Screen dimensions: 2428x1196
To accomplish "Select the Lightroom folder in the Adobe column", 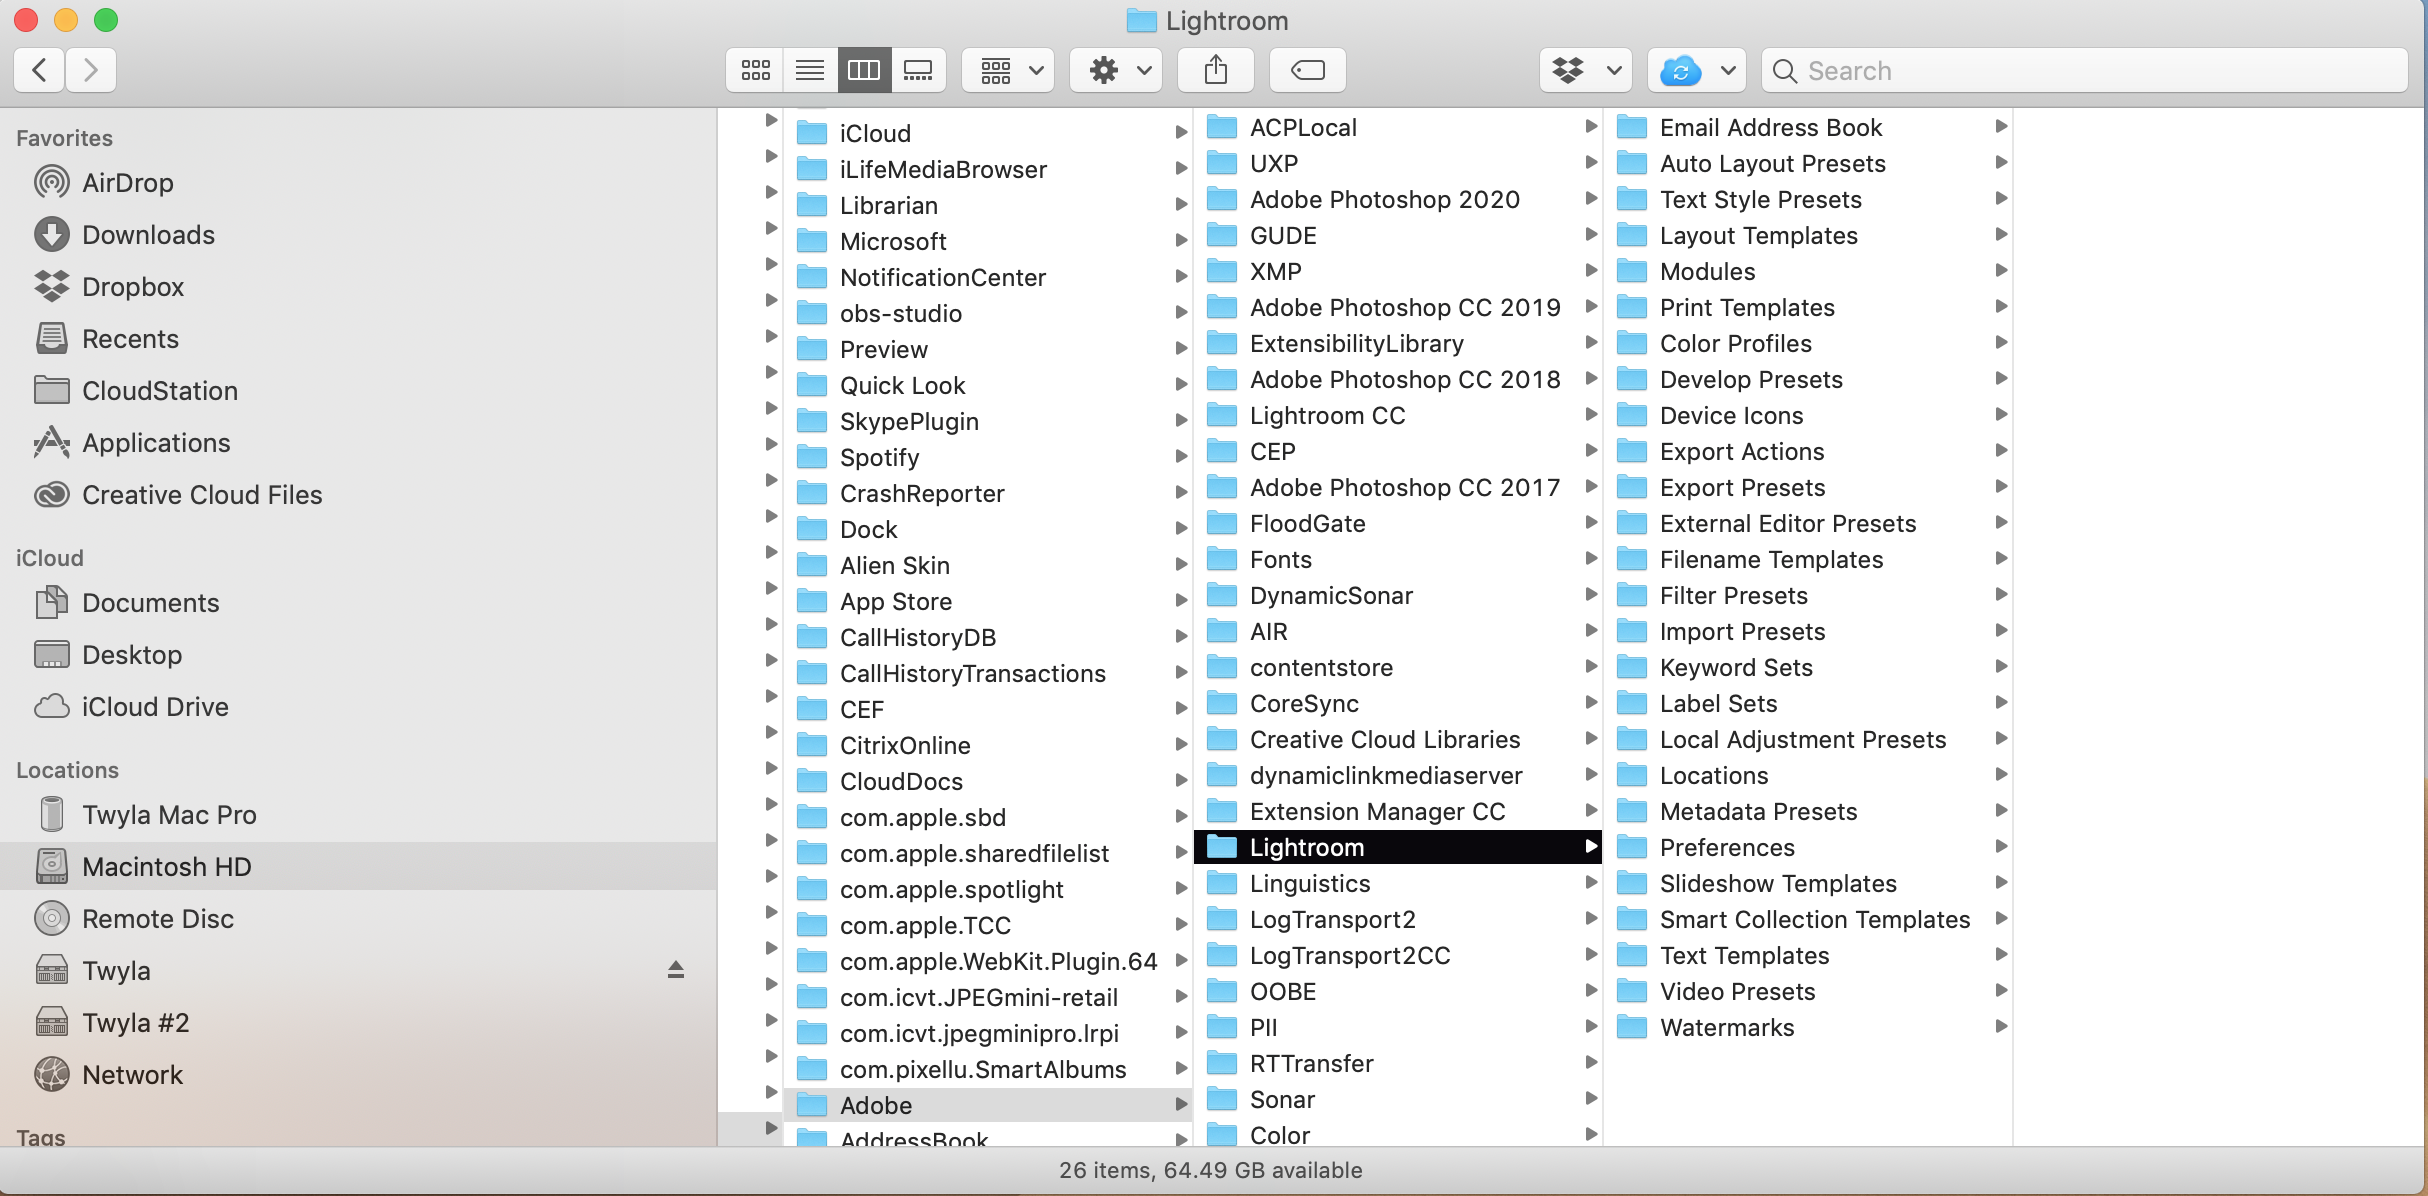I will tap(1398, 847).
